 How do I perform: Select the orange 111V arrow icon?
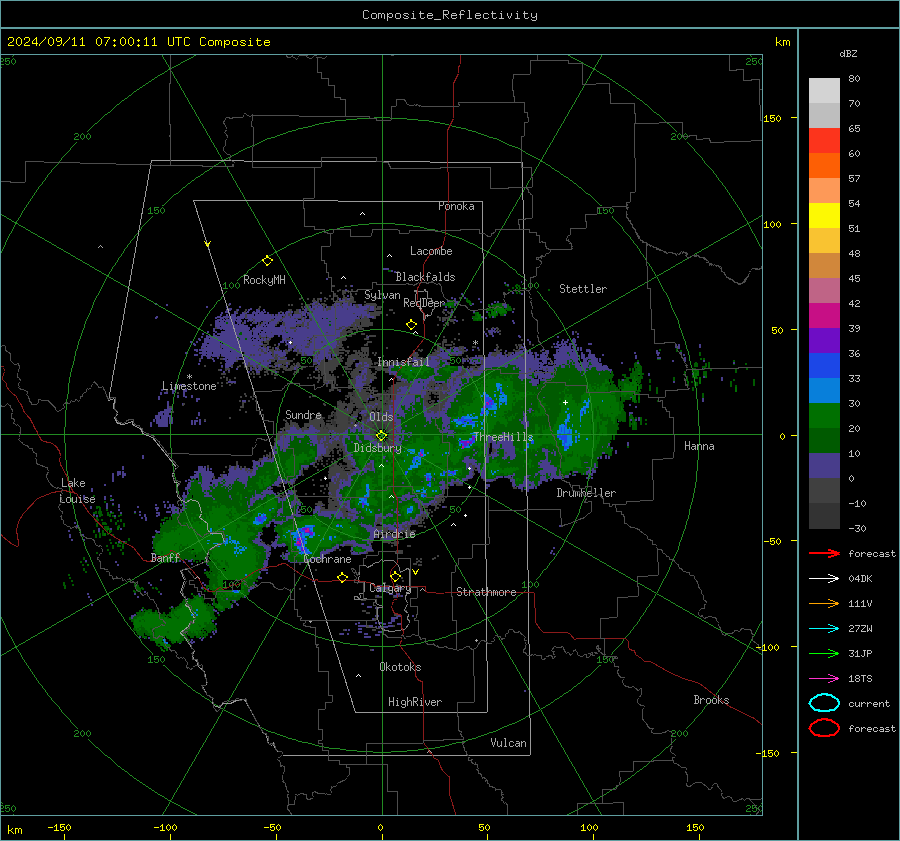(x=824, y=603)
